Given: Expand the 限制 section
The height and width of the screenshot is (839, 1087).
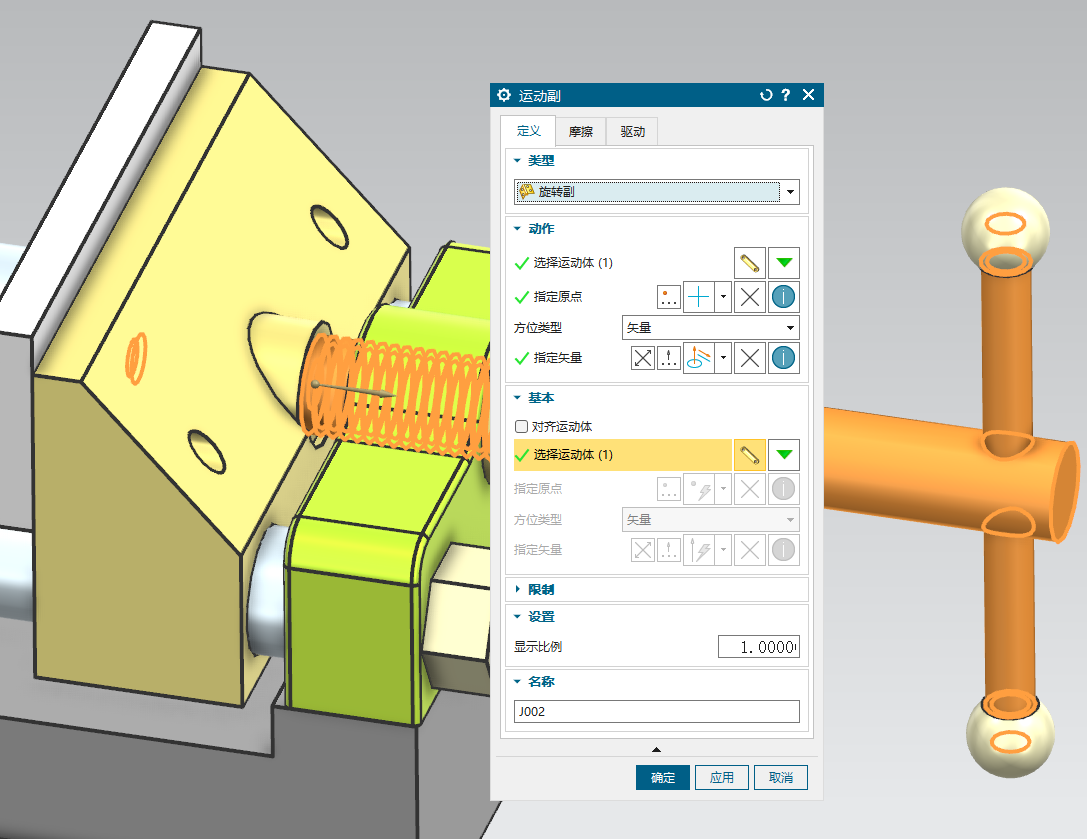Looking at the screenshot, I should point(518,589).
